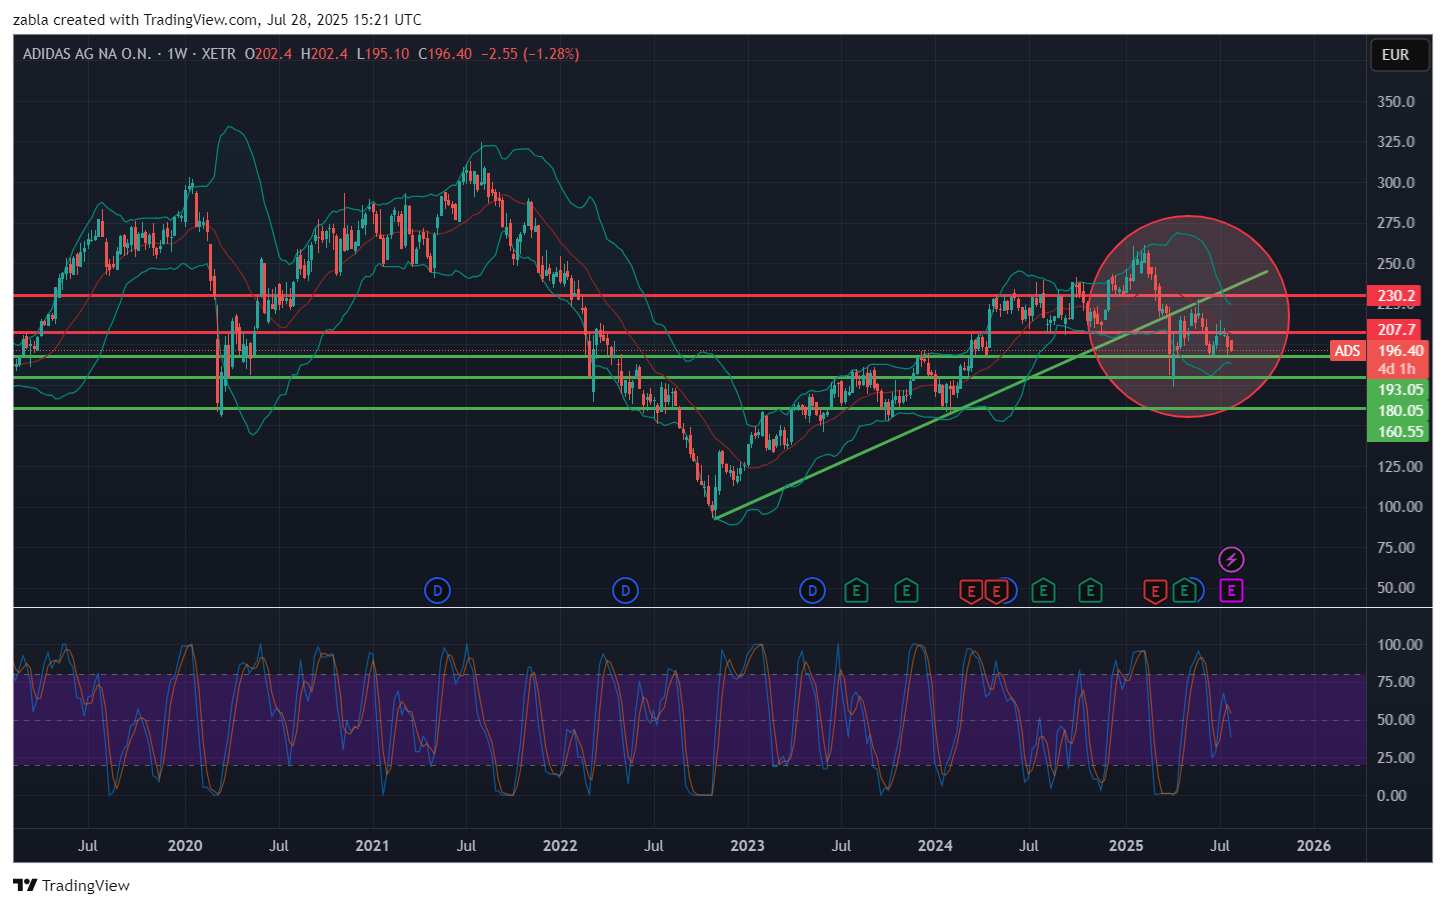Image resolution: width=1446 pixels, height=907 pixels.
Task: Select the green 160.55 price label
Action: pyautogui.click(x=1400, y=432)
